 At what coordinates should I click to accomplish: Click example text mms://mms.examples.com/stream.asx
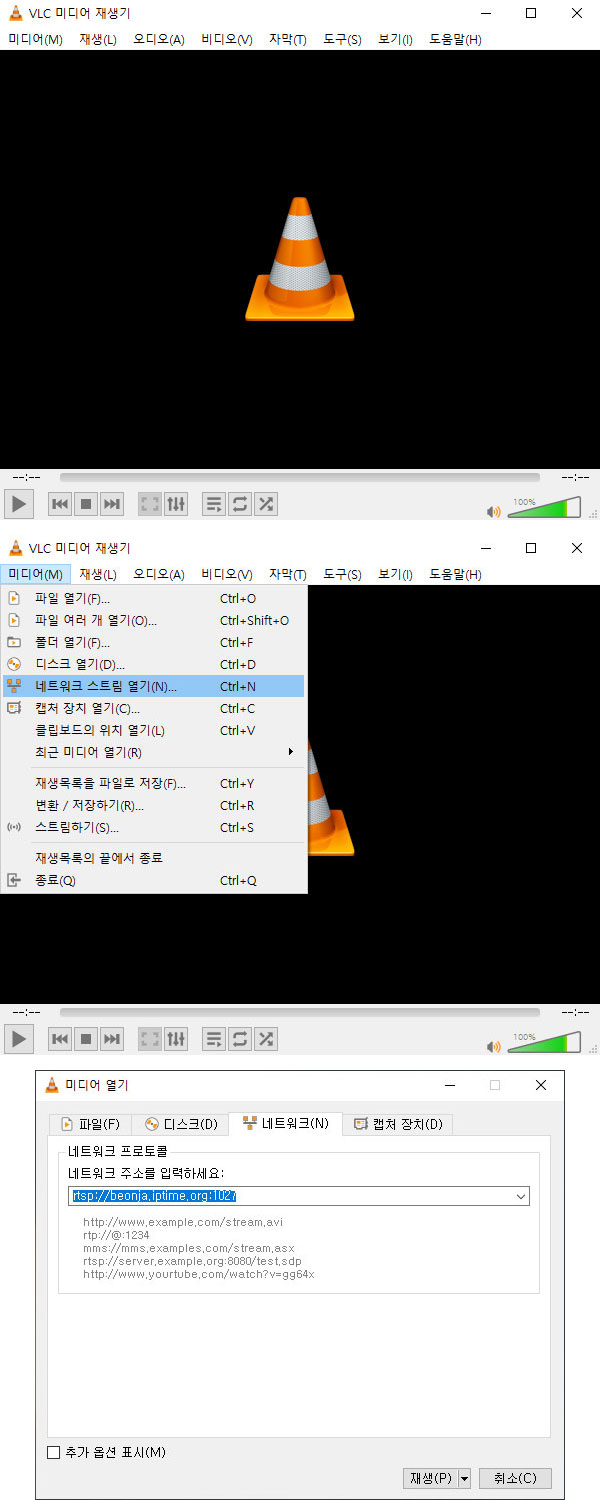point(189,1248)
